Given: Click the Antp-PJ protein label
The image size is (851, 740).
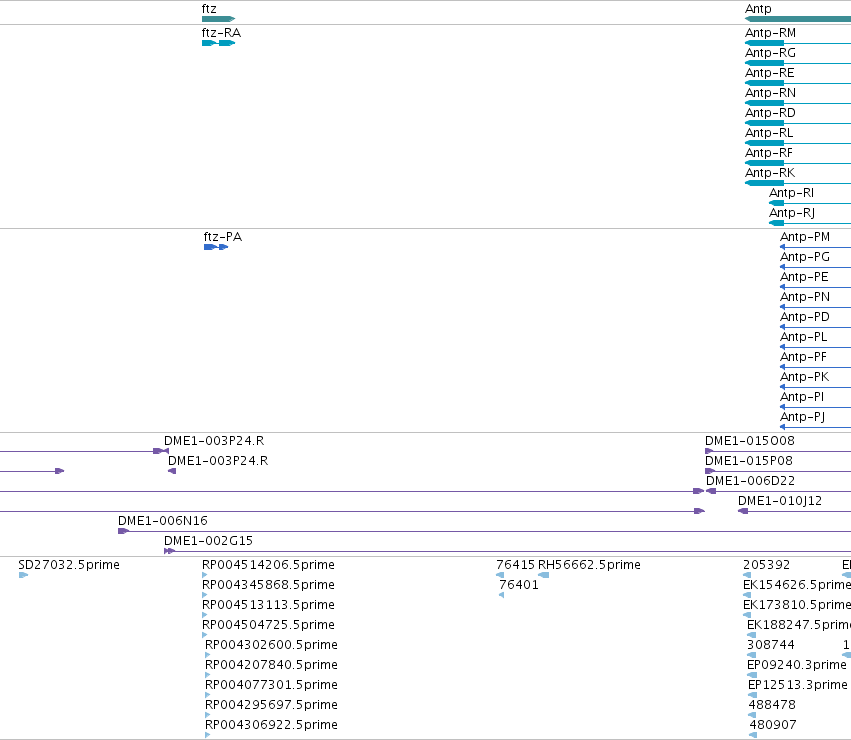Looking at the screenshot, I should click(x=803, y=417).
